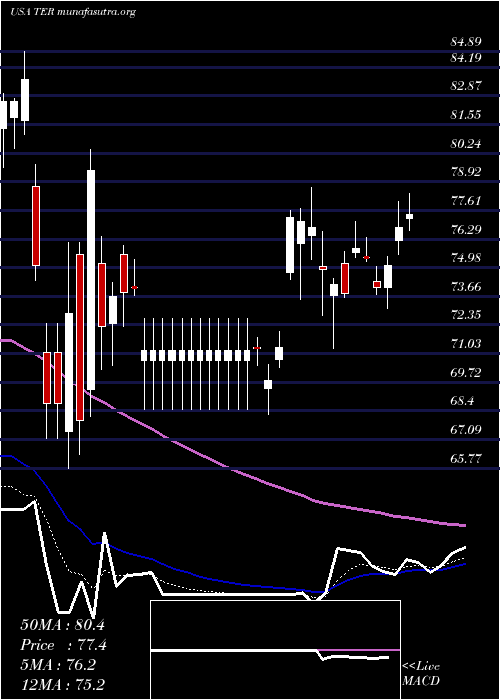This screenshot has width=500, height=700.
Task: Click the 77.61 price level label
Action: click(466, 200)
